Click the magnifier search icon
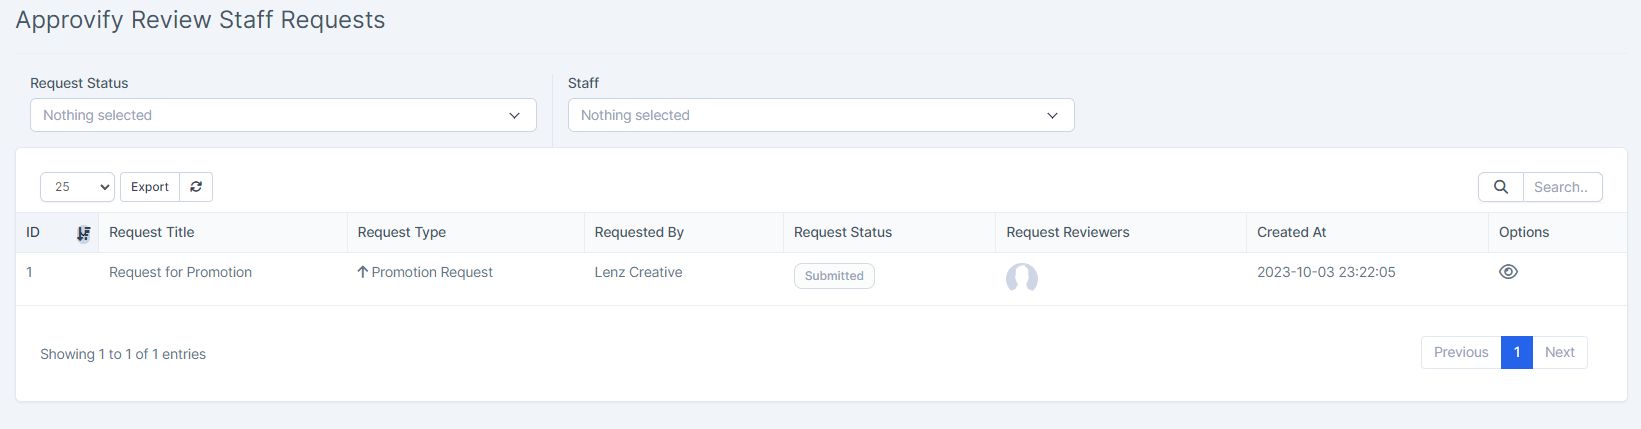1641x429 pixels. [1501, 187]
